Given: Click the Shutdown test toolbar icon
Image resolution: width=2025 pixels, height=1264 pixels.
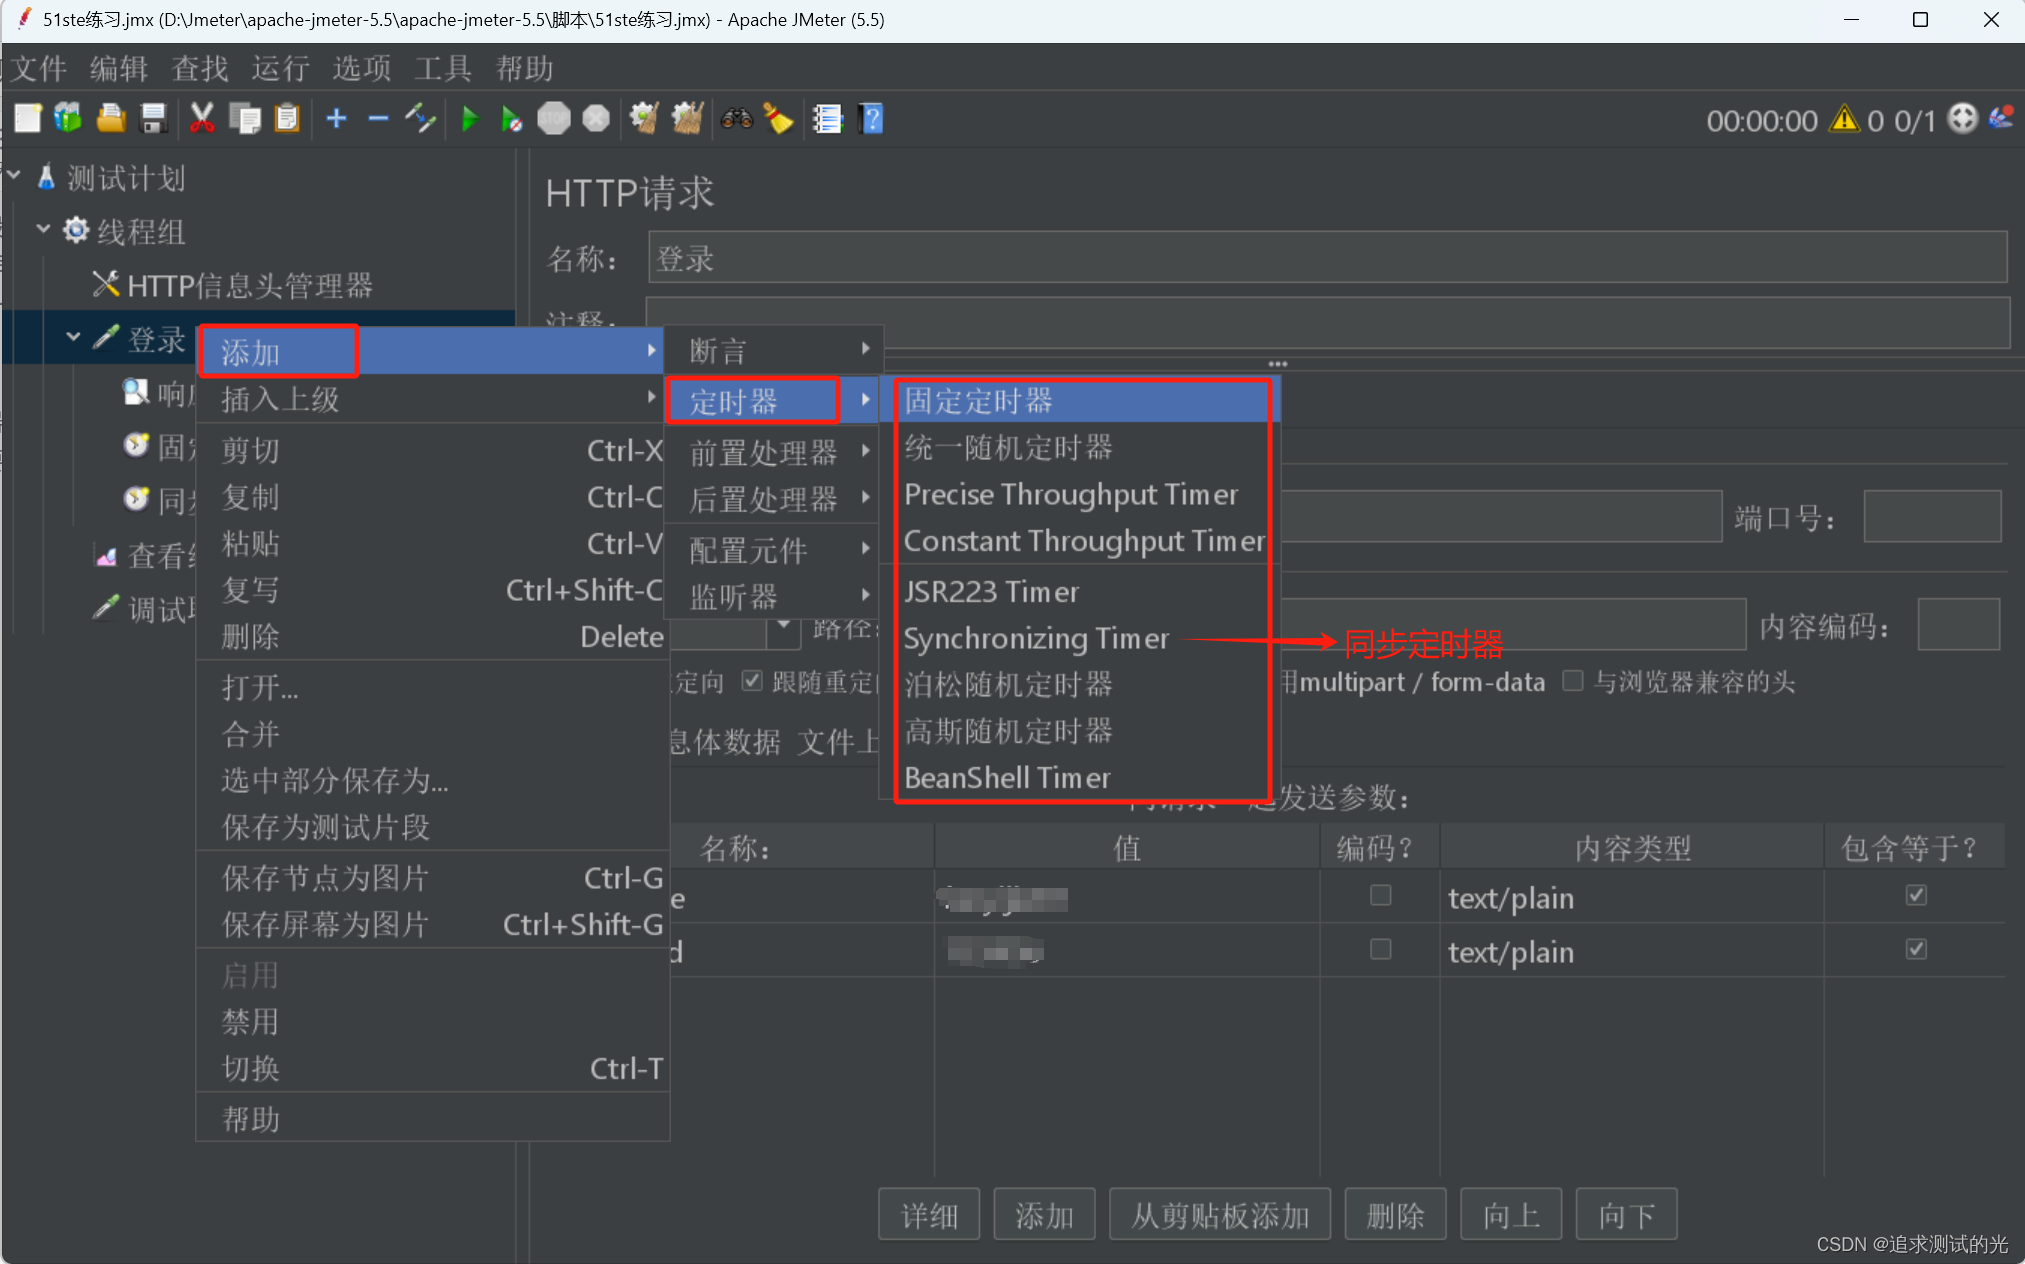Looking at the screenshot, I should tap(596, 119).
